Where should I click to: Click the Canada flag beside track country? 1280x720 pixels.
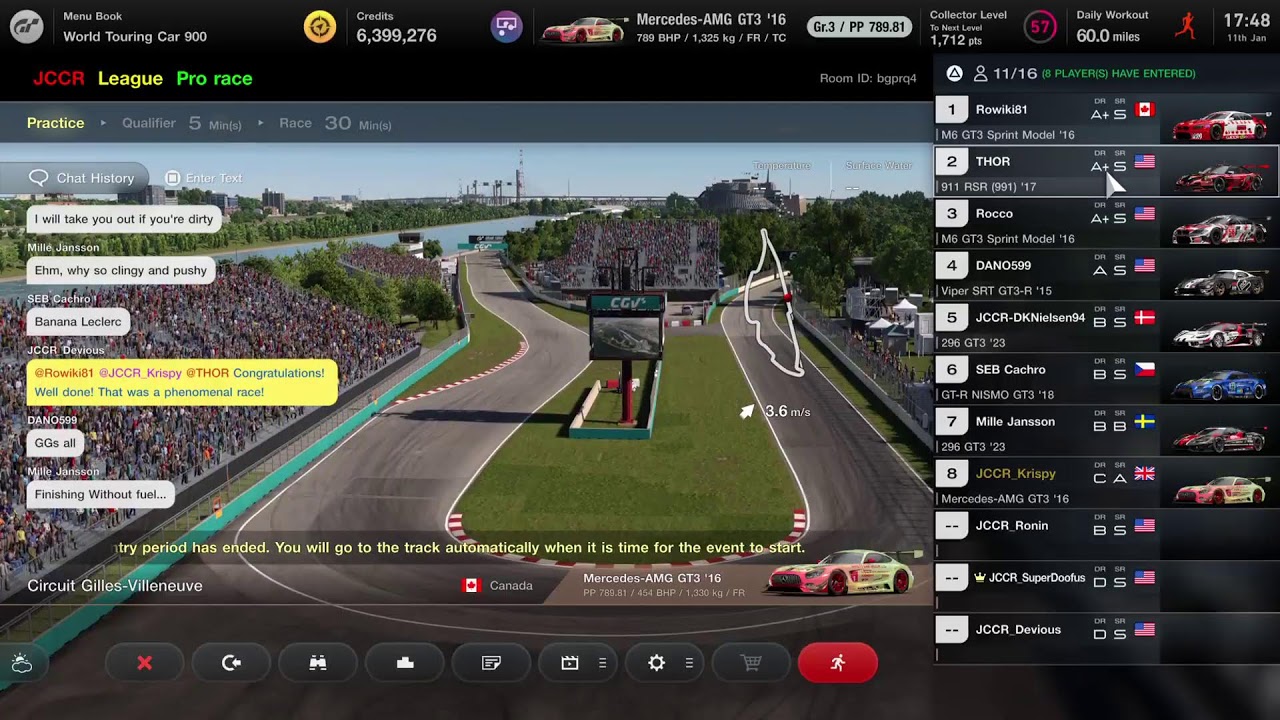click(x=472, y=585)
